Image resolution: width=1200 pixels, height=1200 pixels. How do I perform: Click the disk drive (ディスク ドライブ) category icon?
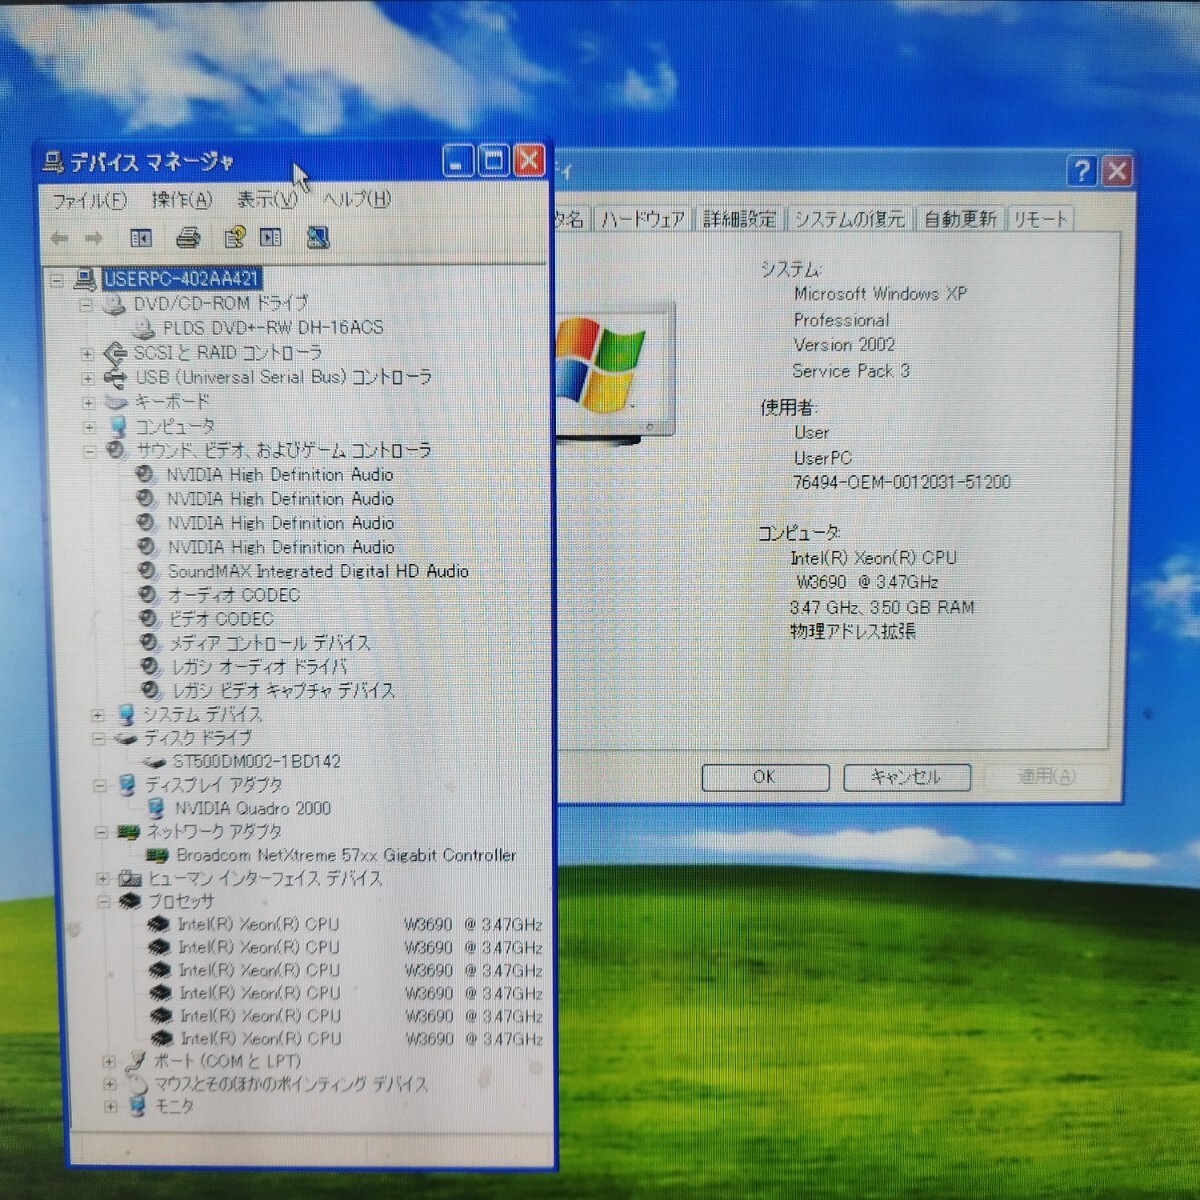[x=126, y=739]
